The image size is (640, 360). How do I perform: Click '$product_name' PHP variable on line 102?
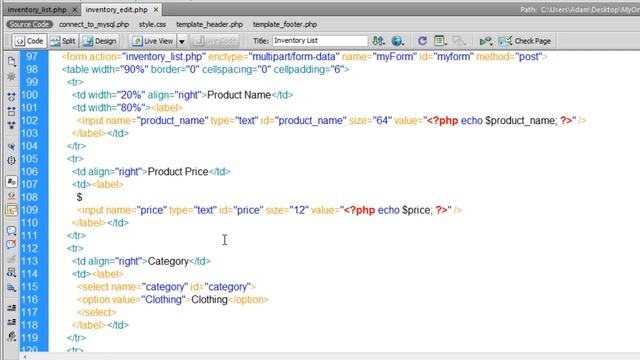pos(521,120)
